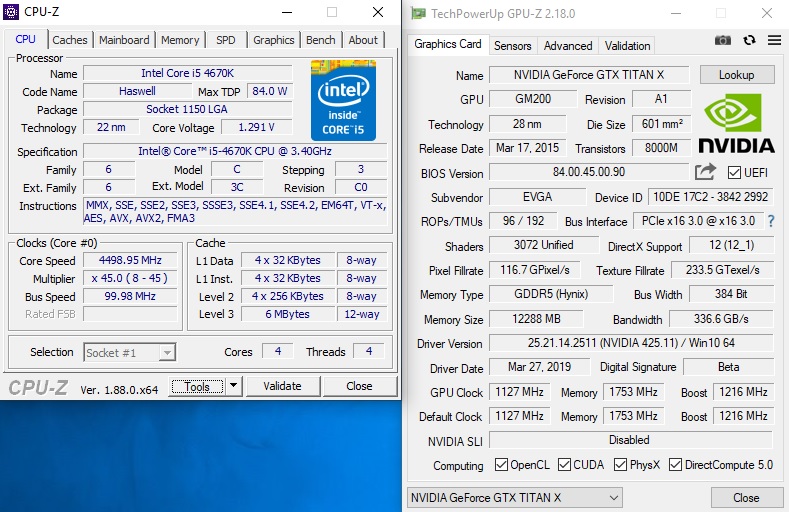Image resolution: width=789 pixels, height=512 pixels.
Task: Open the GPU selector NVIDIA GeForce GTX TITAN X
Action: coord(515,497)
